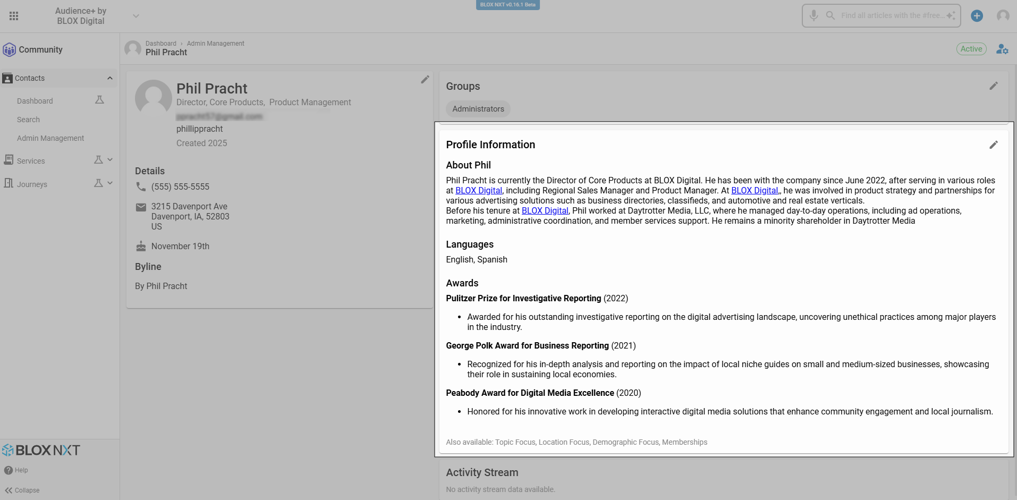The width and height of the screenshot is (1017, 500).
Task: Click username 'phillippracht'
Action: pos(200,129)
